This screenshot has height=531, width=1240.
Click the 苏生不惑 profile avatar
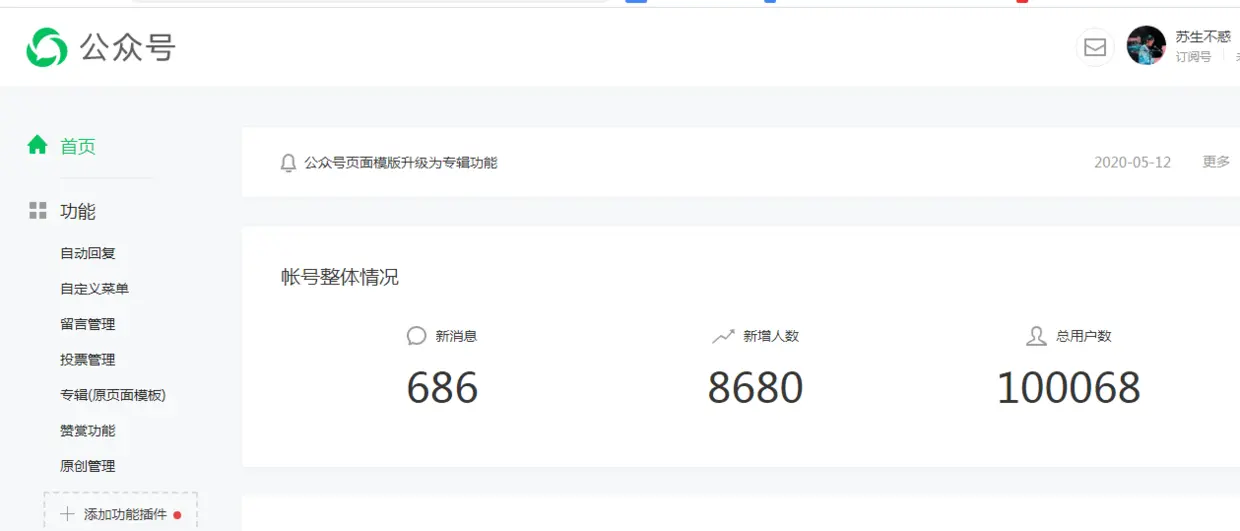1146,46
